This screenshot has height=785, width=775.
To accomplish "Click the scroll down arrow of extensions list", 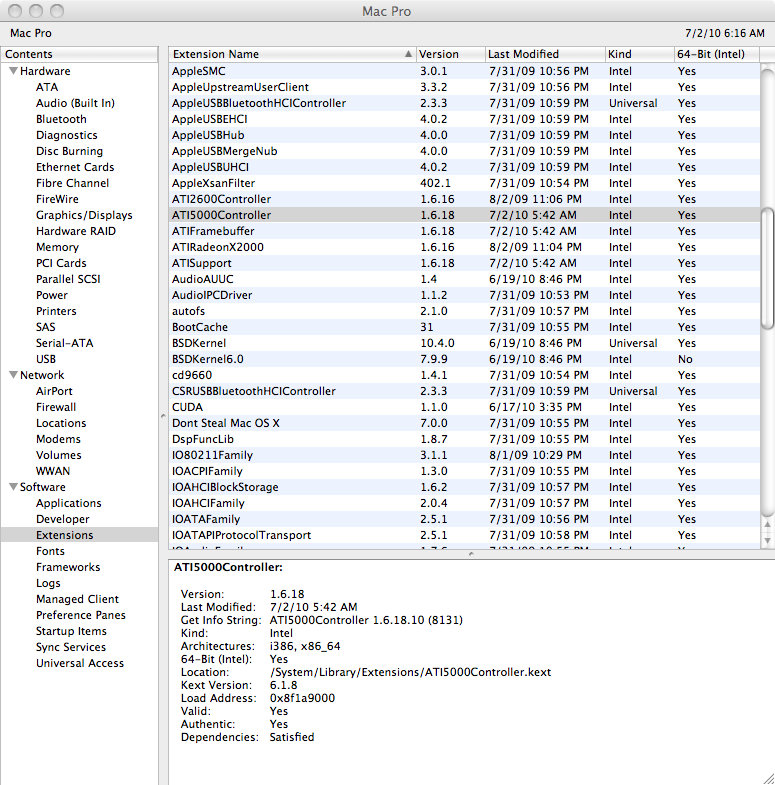I will (767, 540).
